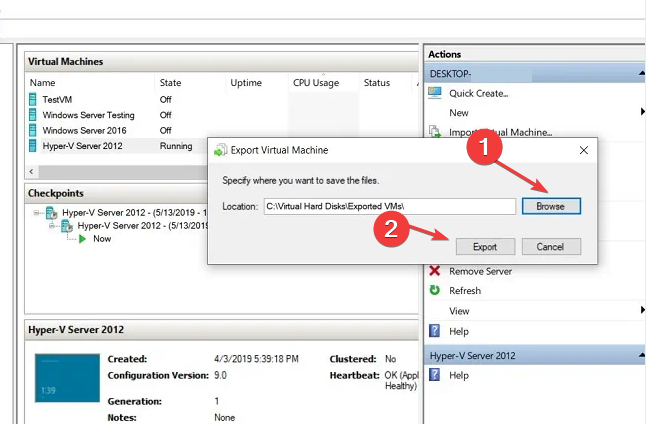Click the Heartbeat OK status text
The height and width of the screenshot is (424, 649).
click(401, 380)
